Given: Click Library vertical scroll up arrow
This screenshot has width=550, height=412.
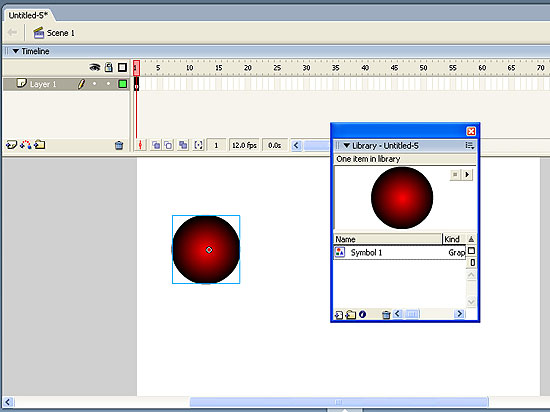Looking at the screenshot, I should click(471, 275).
